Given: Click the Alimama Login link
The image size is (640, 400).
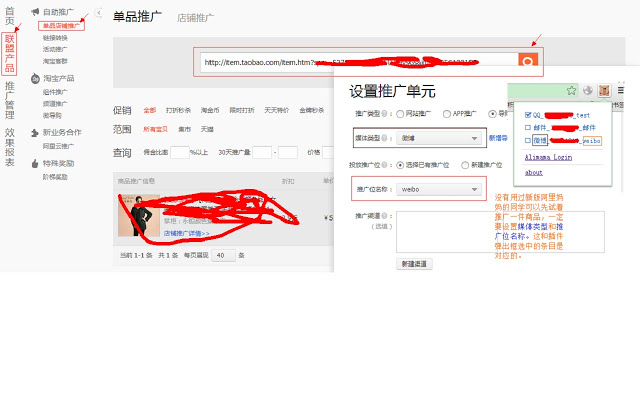Looking at the screenshot, I should tap(548, 157).
